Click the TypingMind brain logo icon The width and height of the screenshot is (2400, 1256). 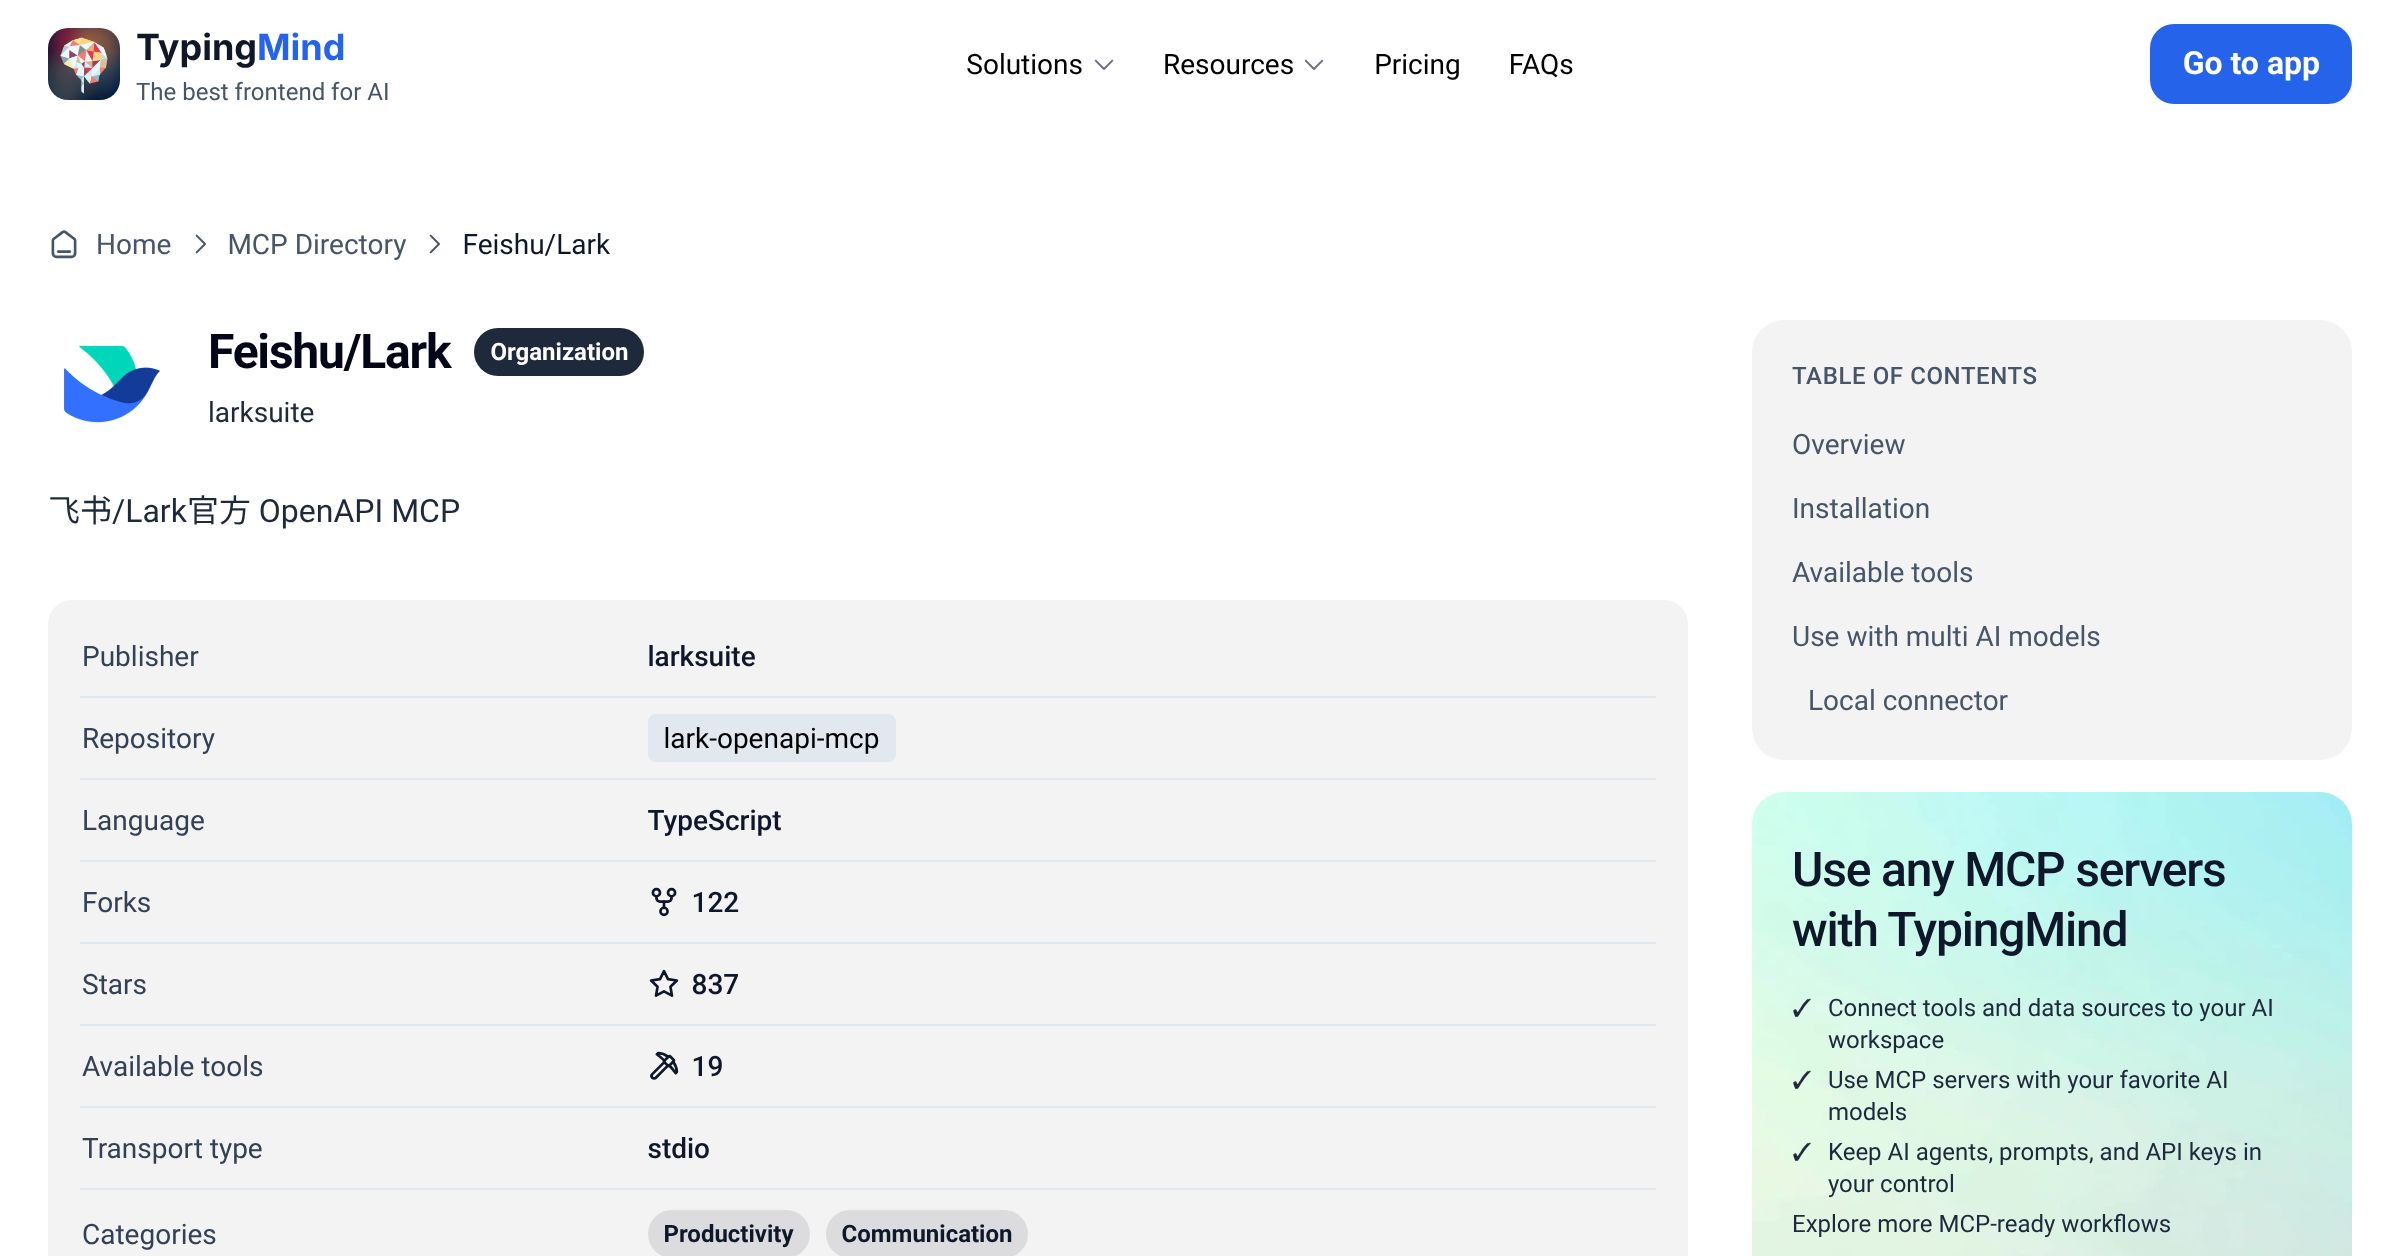(84, 64)
